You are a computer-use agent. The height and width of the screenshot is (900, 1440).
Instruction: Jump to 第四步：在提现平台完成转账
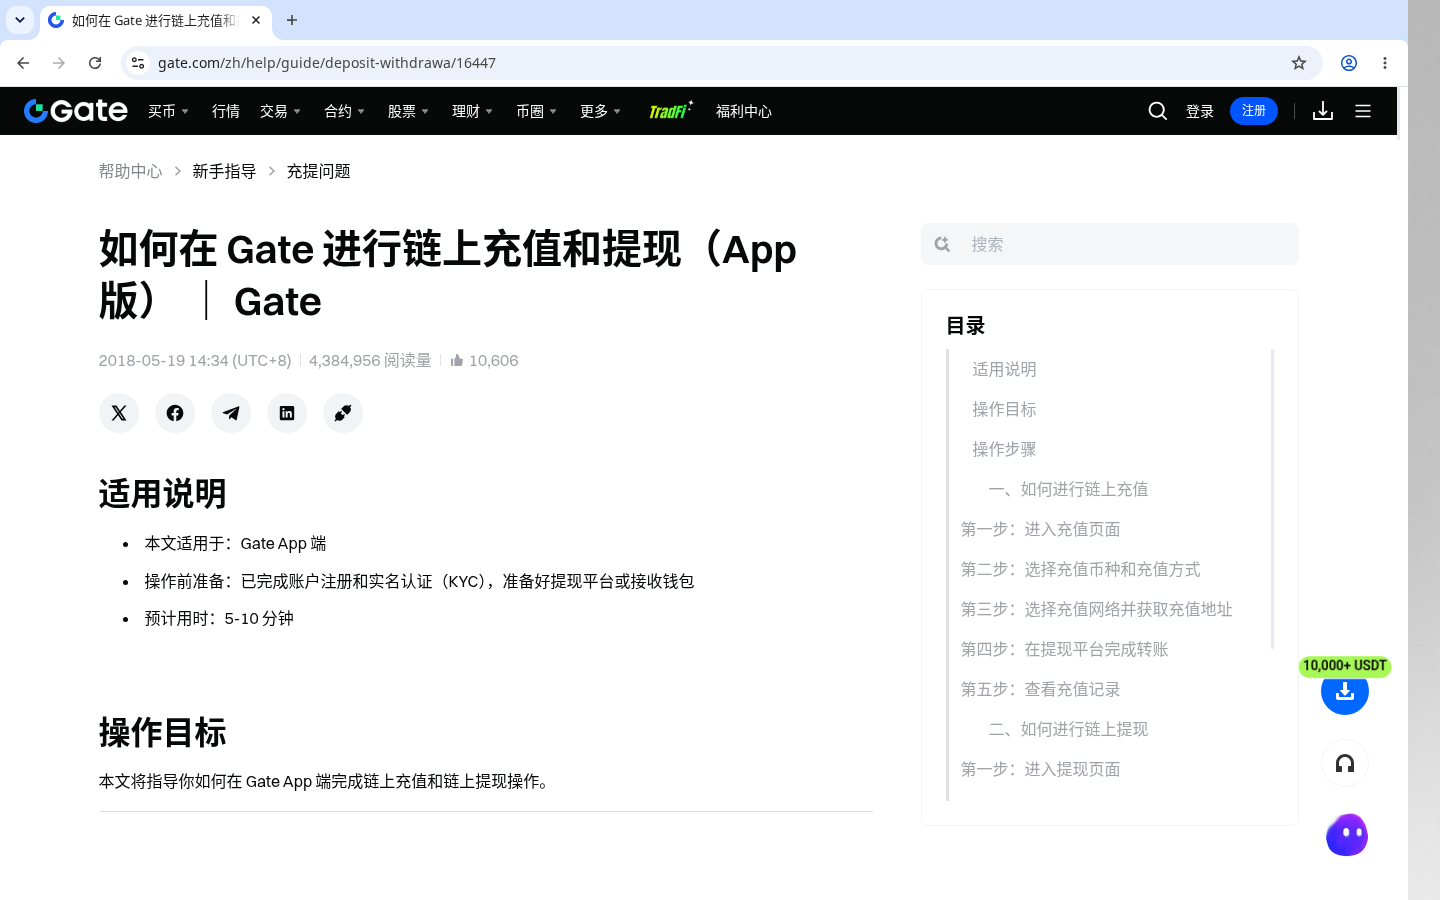[1064, 649]
